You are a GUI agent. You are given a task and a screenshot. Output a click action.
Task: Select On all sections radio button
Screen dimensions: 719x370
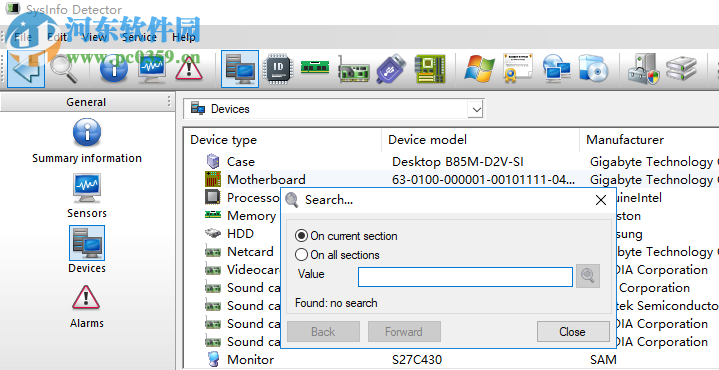coord(301,254)
